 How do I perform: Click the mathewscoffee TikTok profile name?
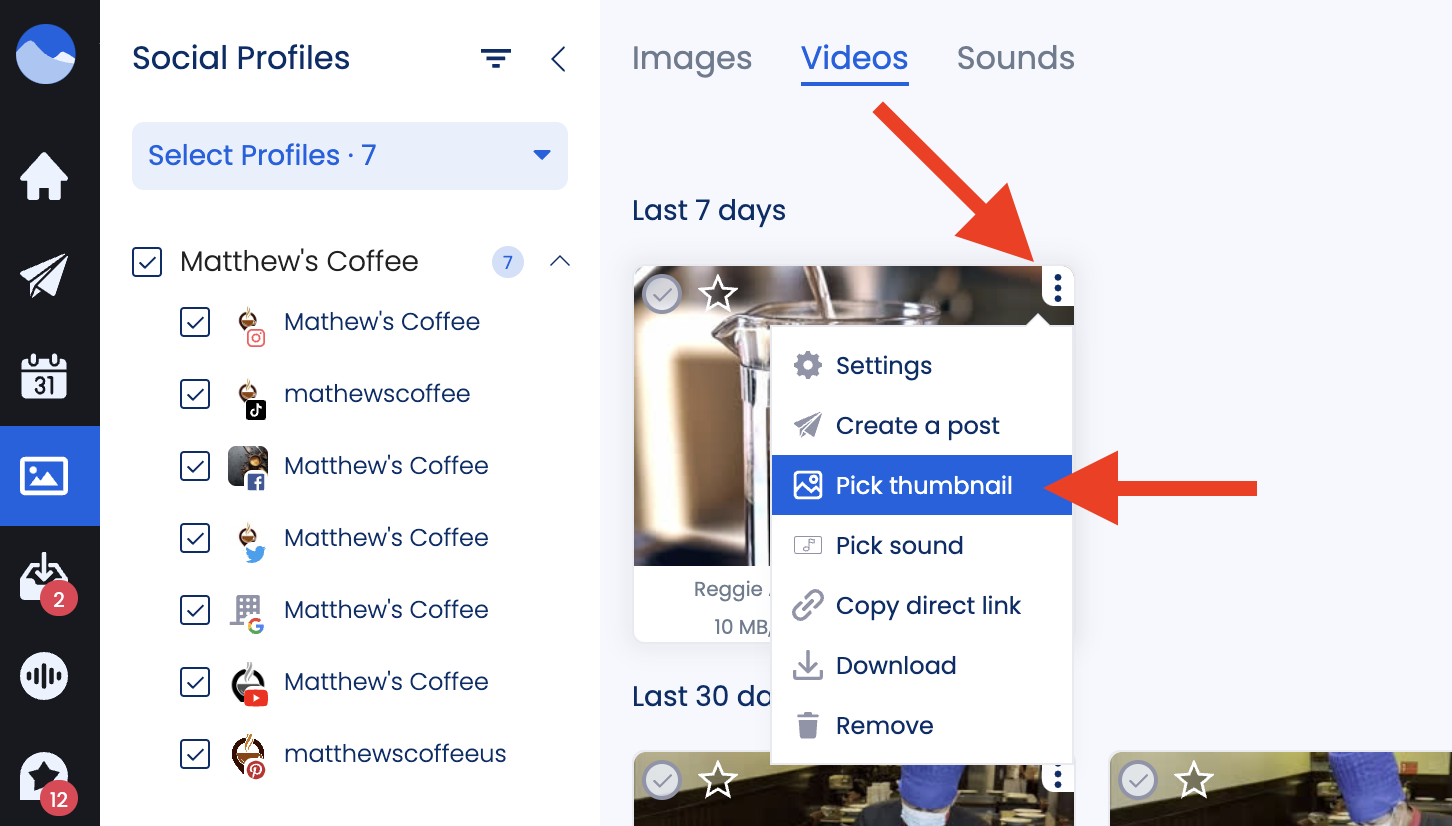click(377, 394)
